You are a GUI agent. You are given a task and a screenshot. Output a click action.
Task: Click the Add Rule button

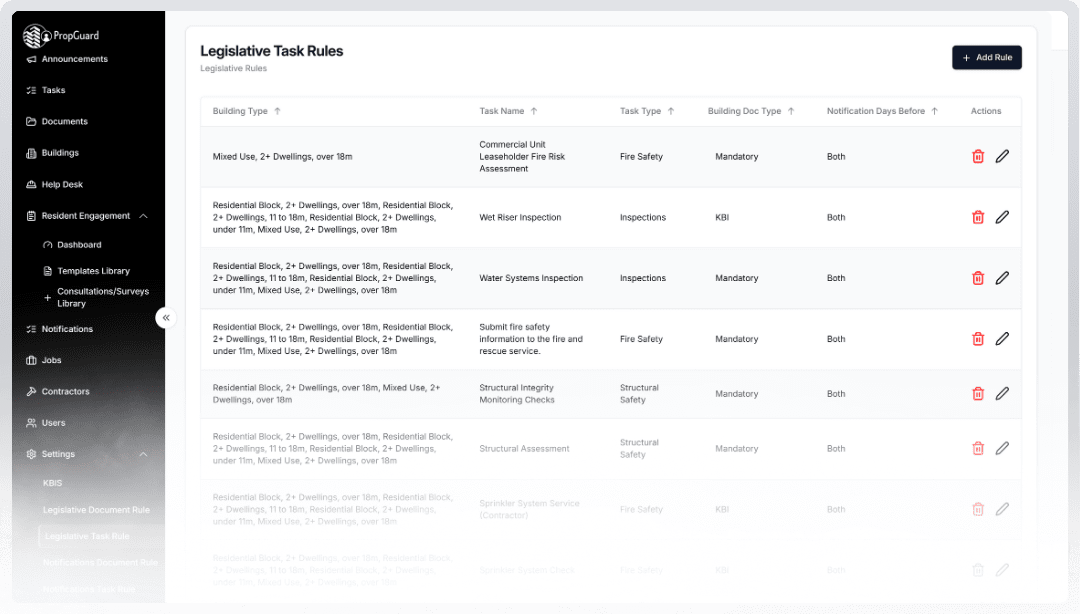click(x=986, y=58)
